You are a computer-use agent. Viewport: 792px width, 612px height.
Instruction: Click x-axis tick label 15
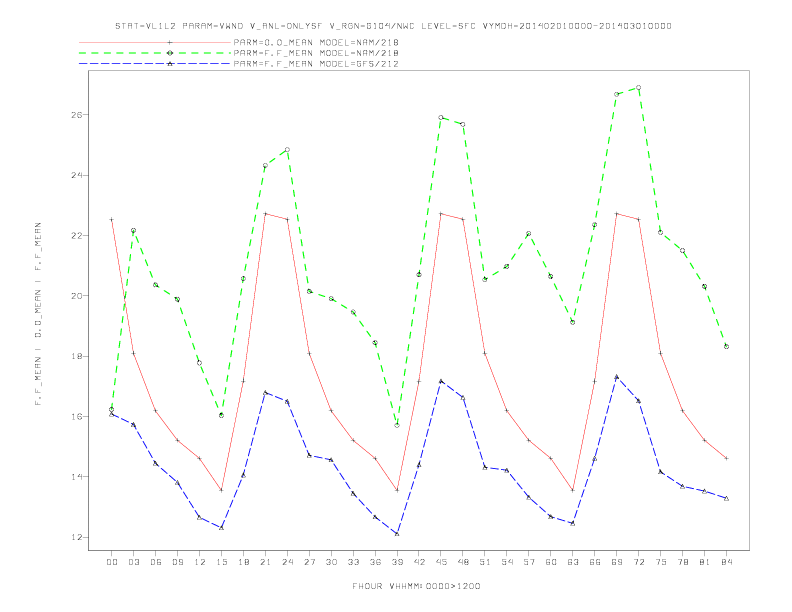pos(221,562)
